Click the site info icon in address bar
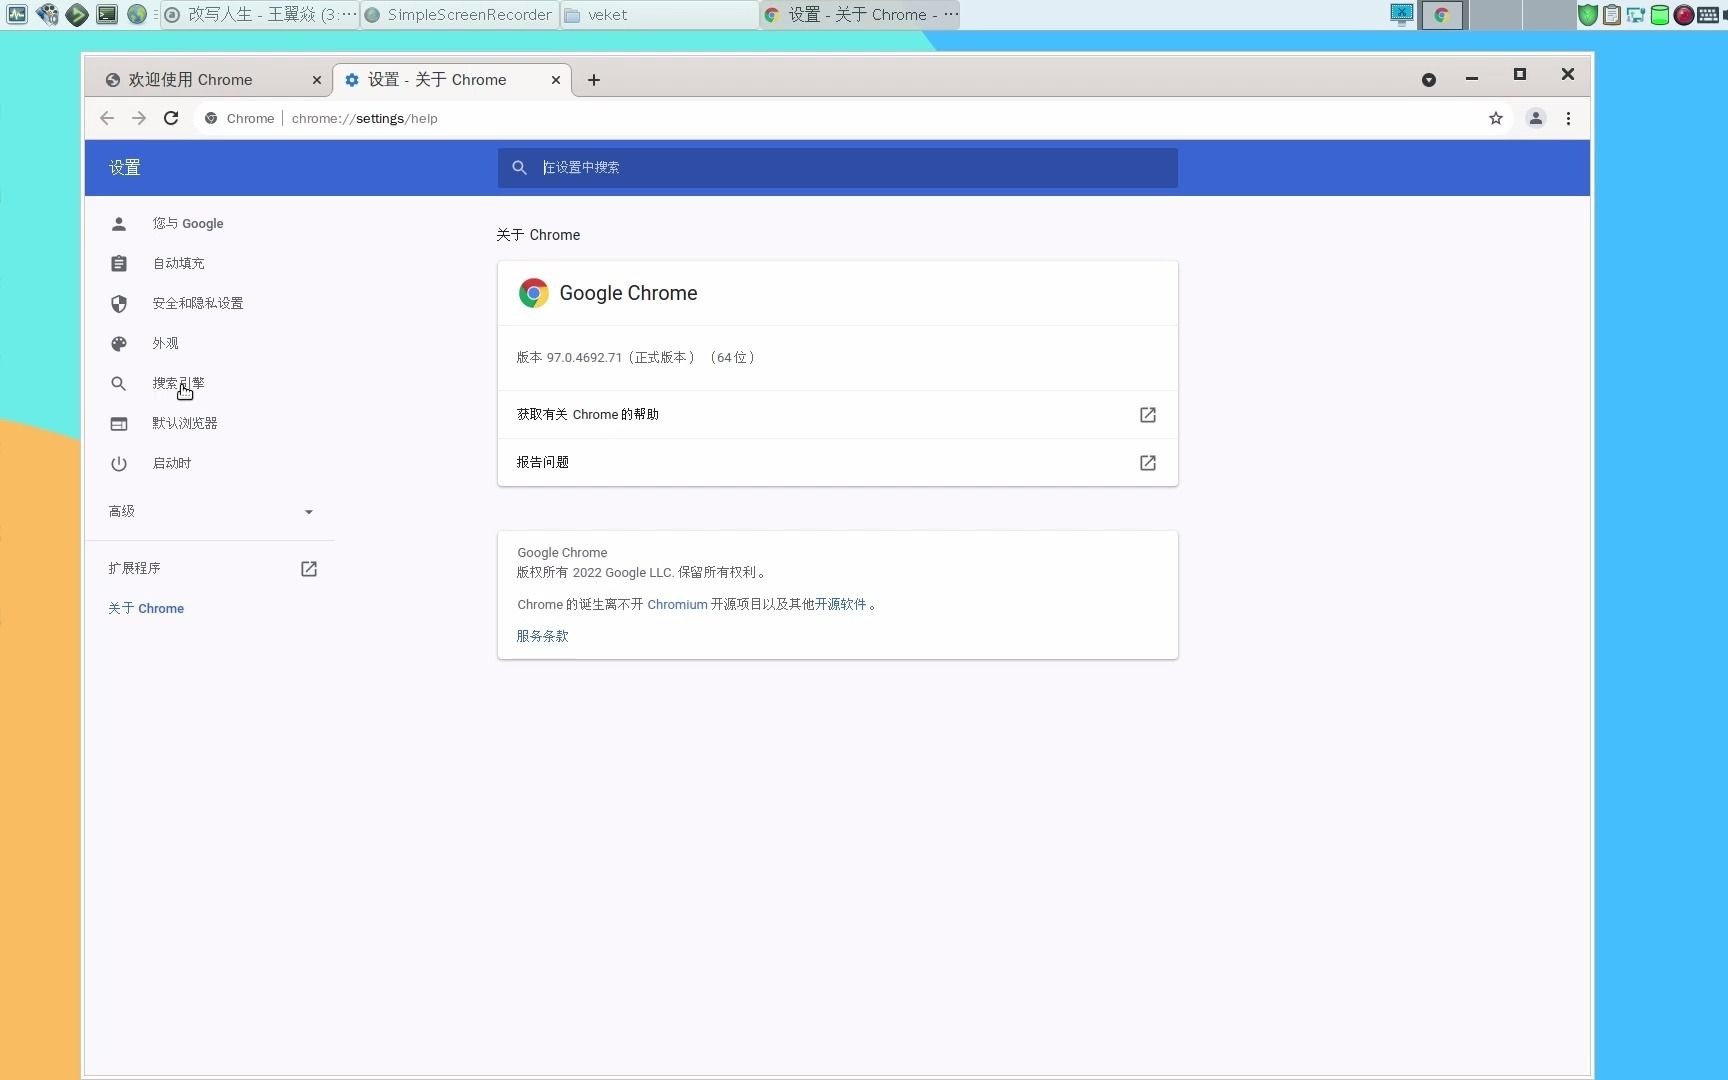This screenshot has height=1080, width=1728. tap(211, 118)
